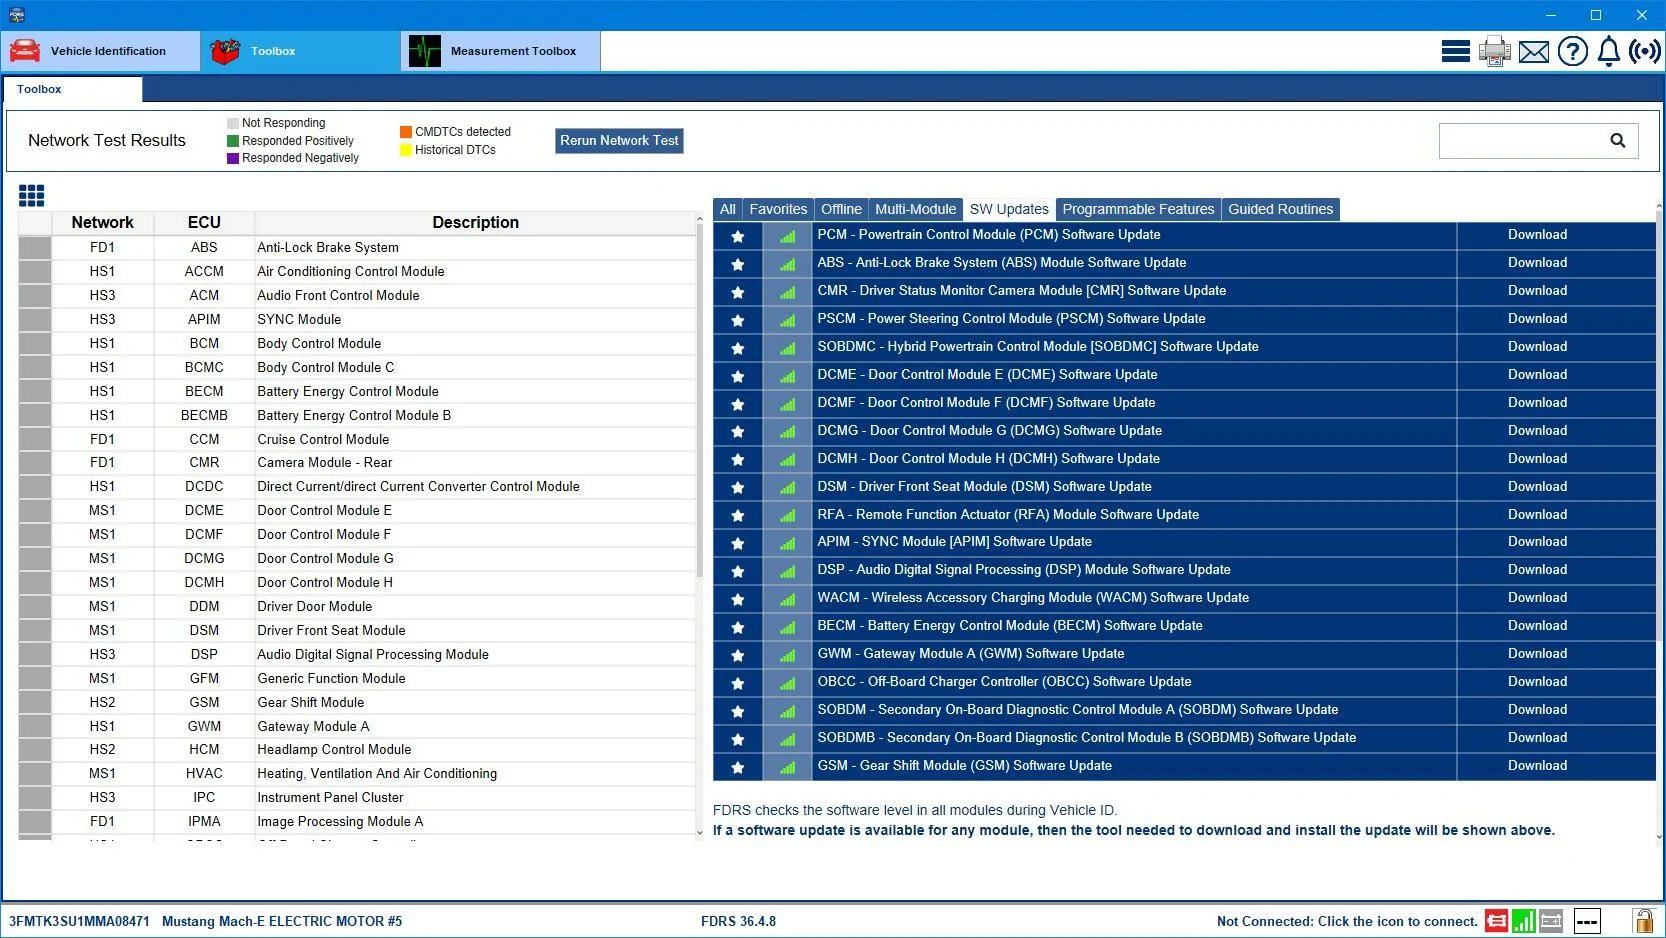
Task: Select the Headlamp Control Module row
Action: [x=357, y=750]
